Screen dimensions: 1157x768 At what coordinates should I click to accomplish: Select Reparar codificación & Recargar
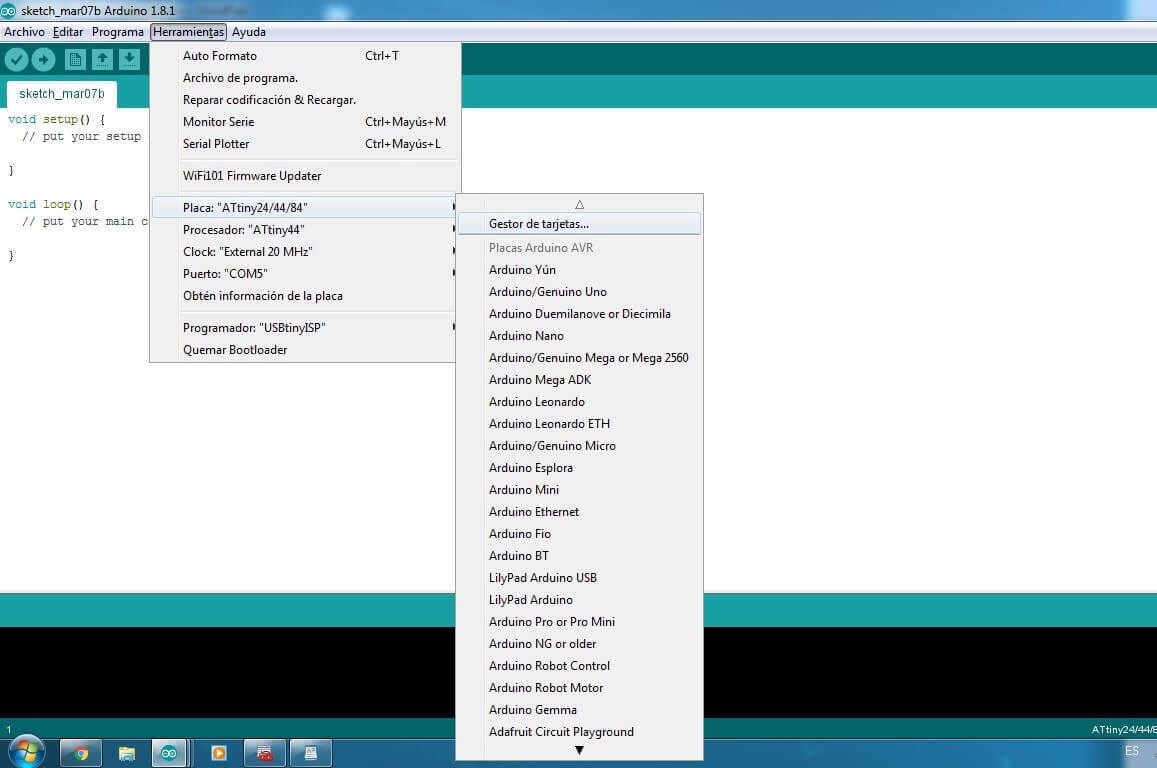pos(305,100)
